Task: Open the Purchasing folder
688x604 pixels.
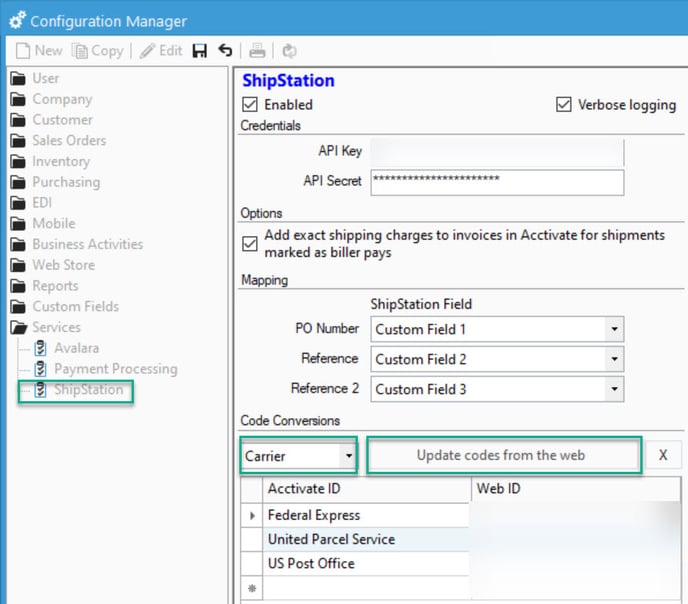Action: coord(55,182)
